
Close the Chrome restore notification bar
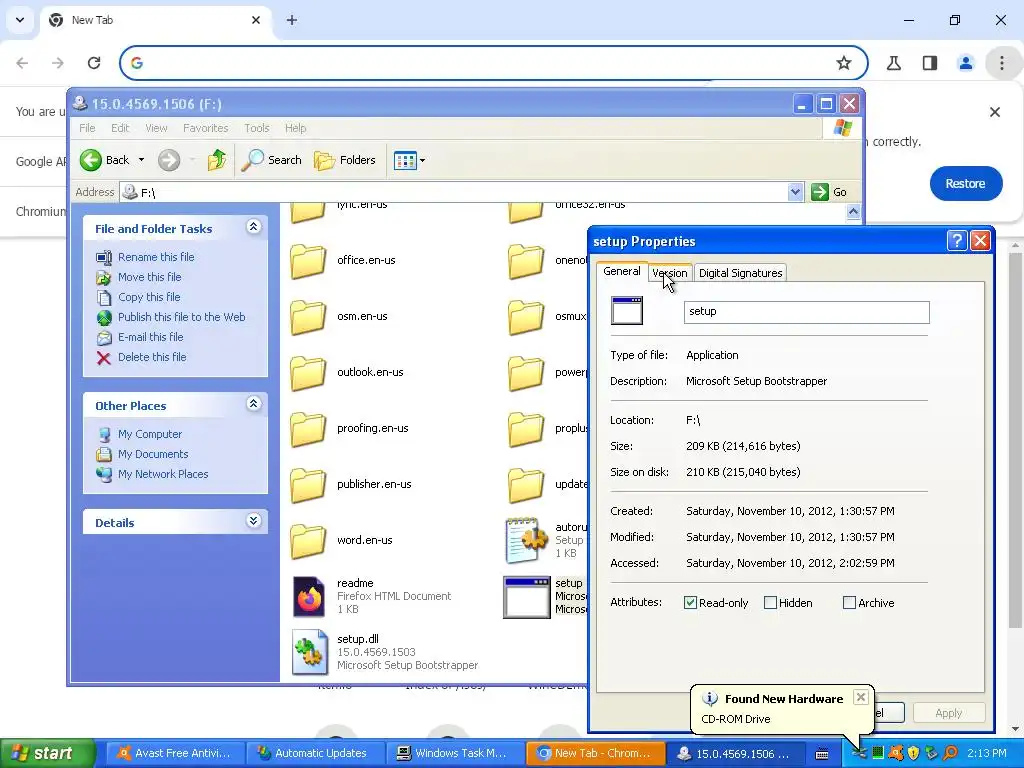pos(995,112)
